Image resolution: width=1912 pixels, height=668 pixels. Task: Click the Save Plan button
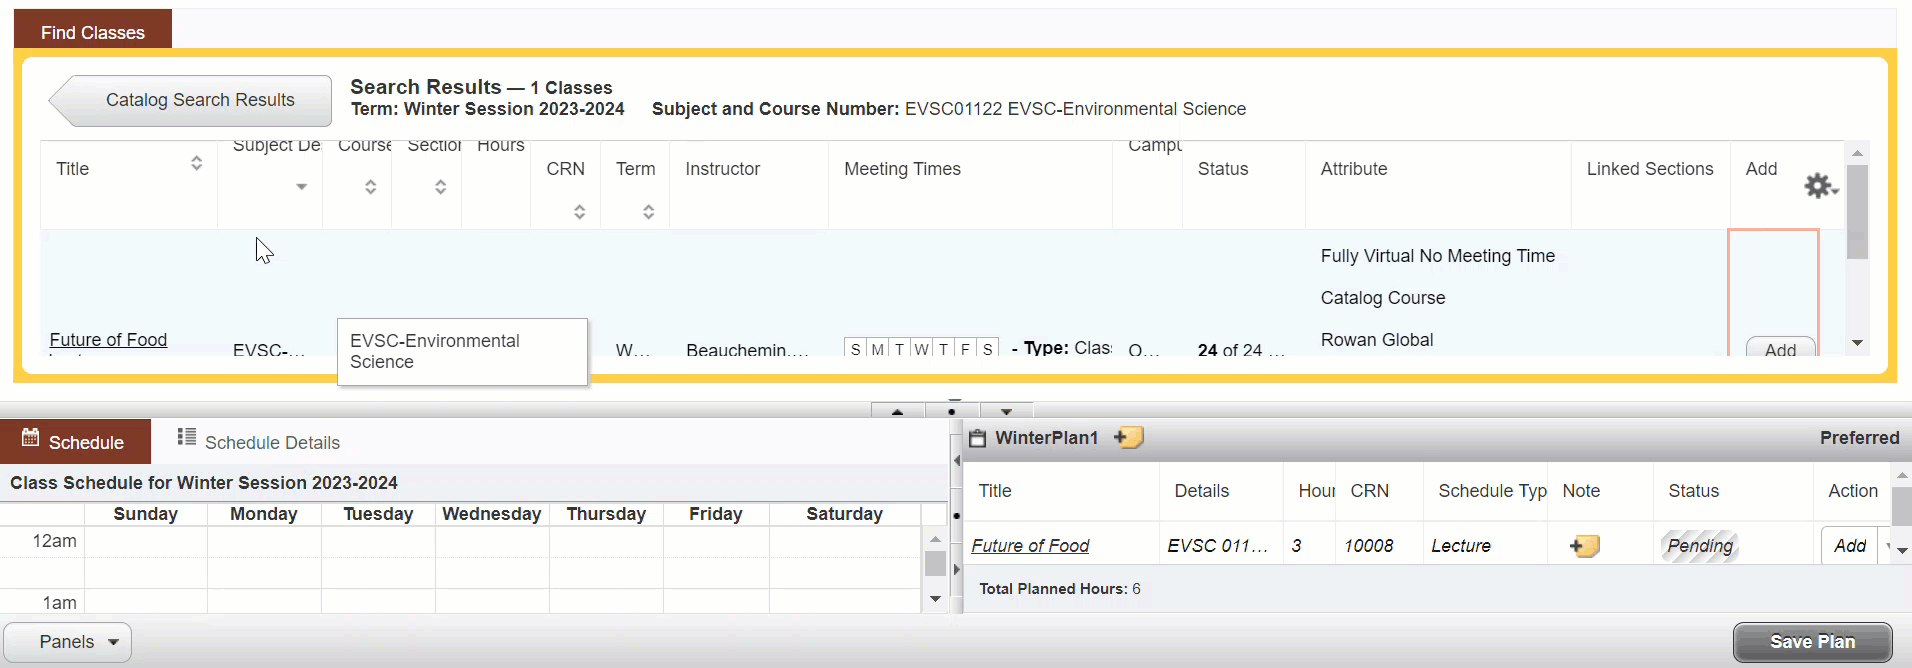point(1811,642)
